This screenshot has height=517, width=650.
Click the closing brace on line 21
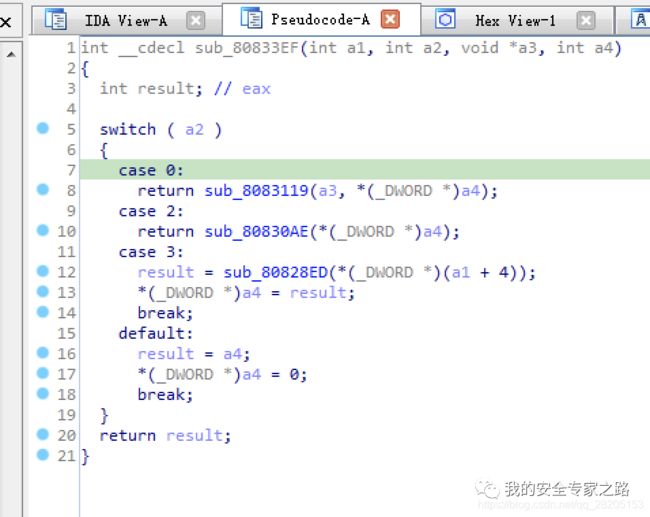85,457
